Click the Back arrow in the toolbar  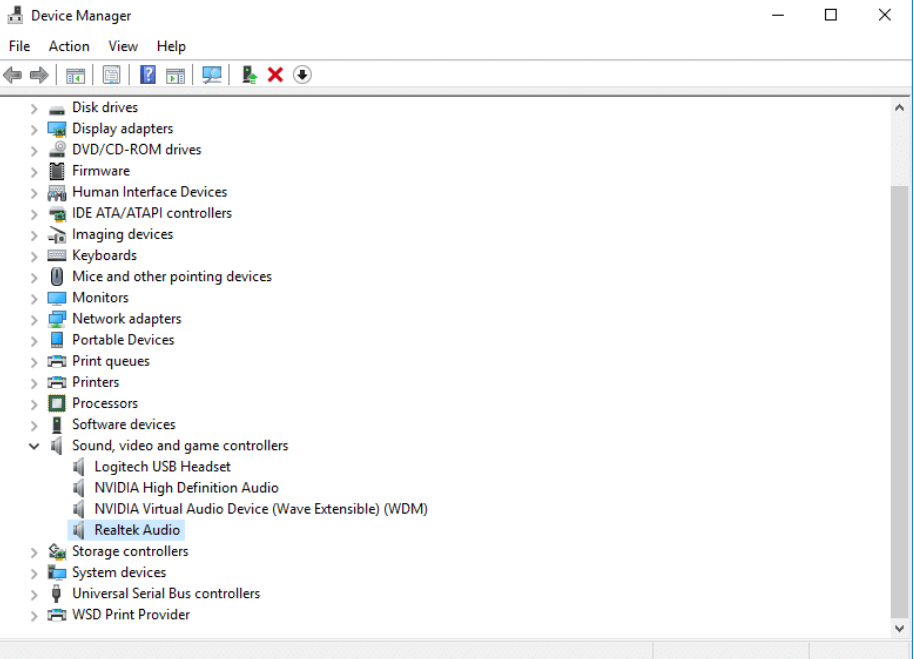[13, 75]
